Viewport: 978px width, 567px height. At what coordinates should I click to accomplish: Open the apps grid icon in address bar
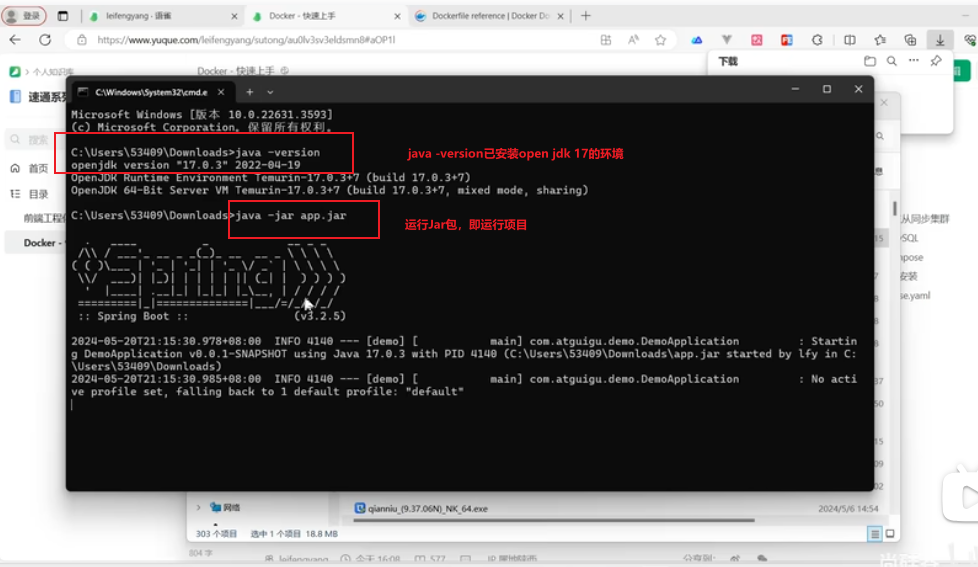tap(606, 40)
